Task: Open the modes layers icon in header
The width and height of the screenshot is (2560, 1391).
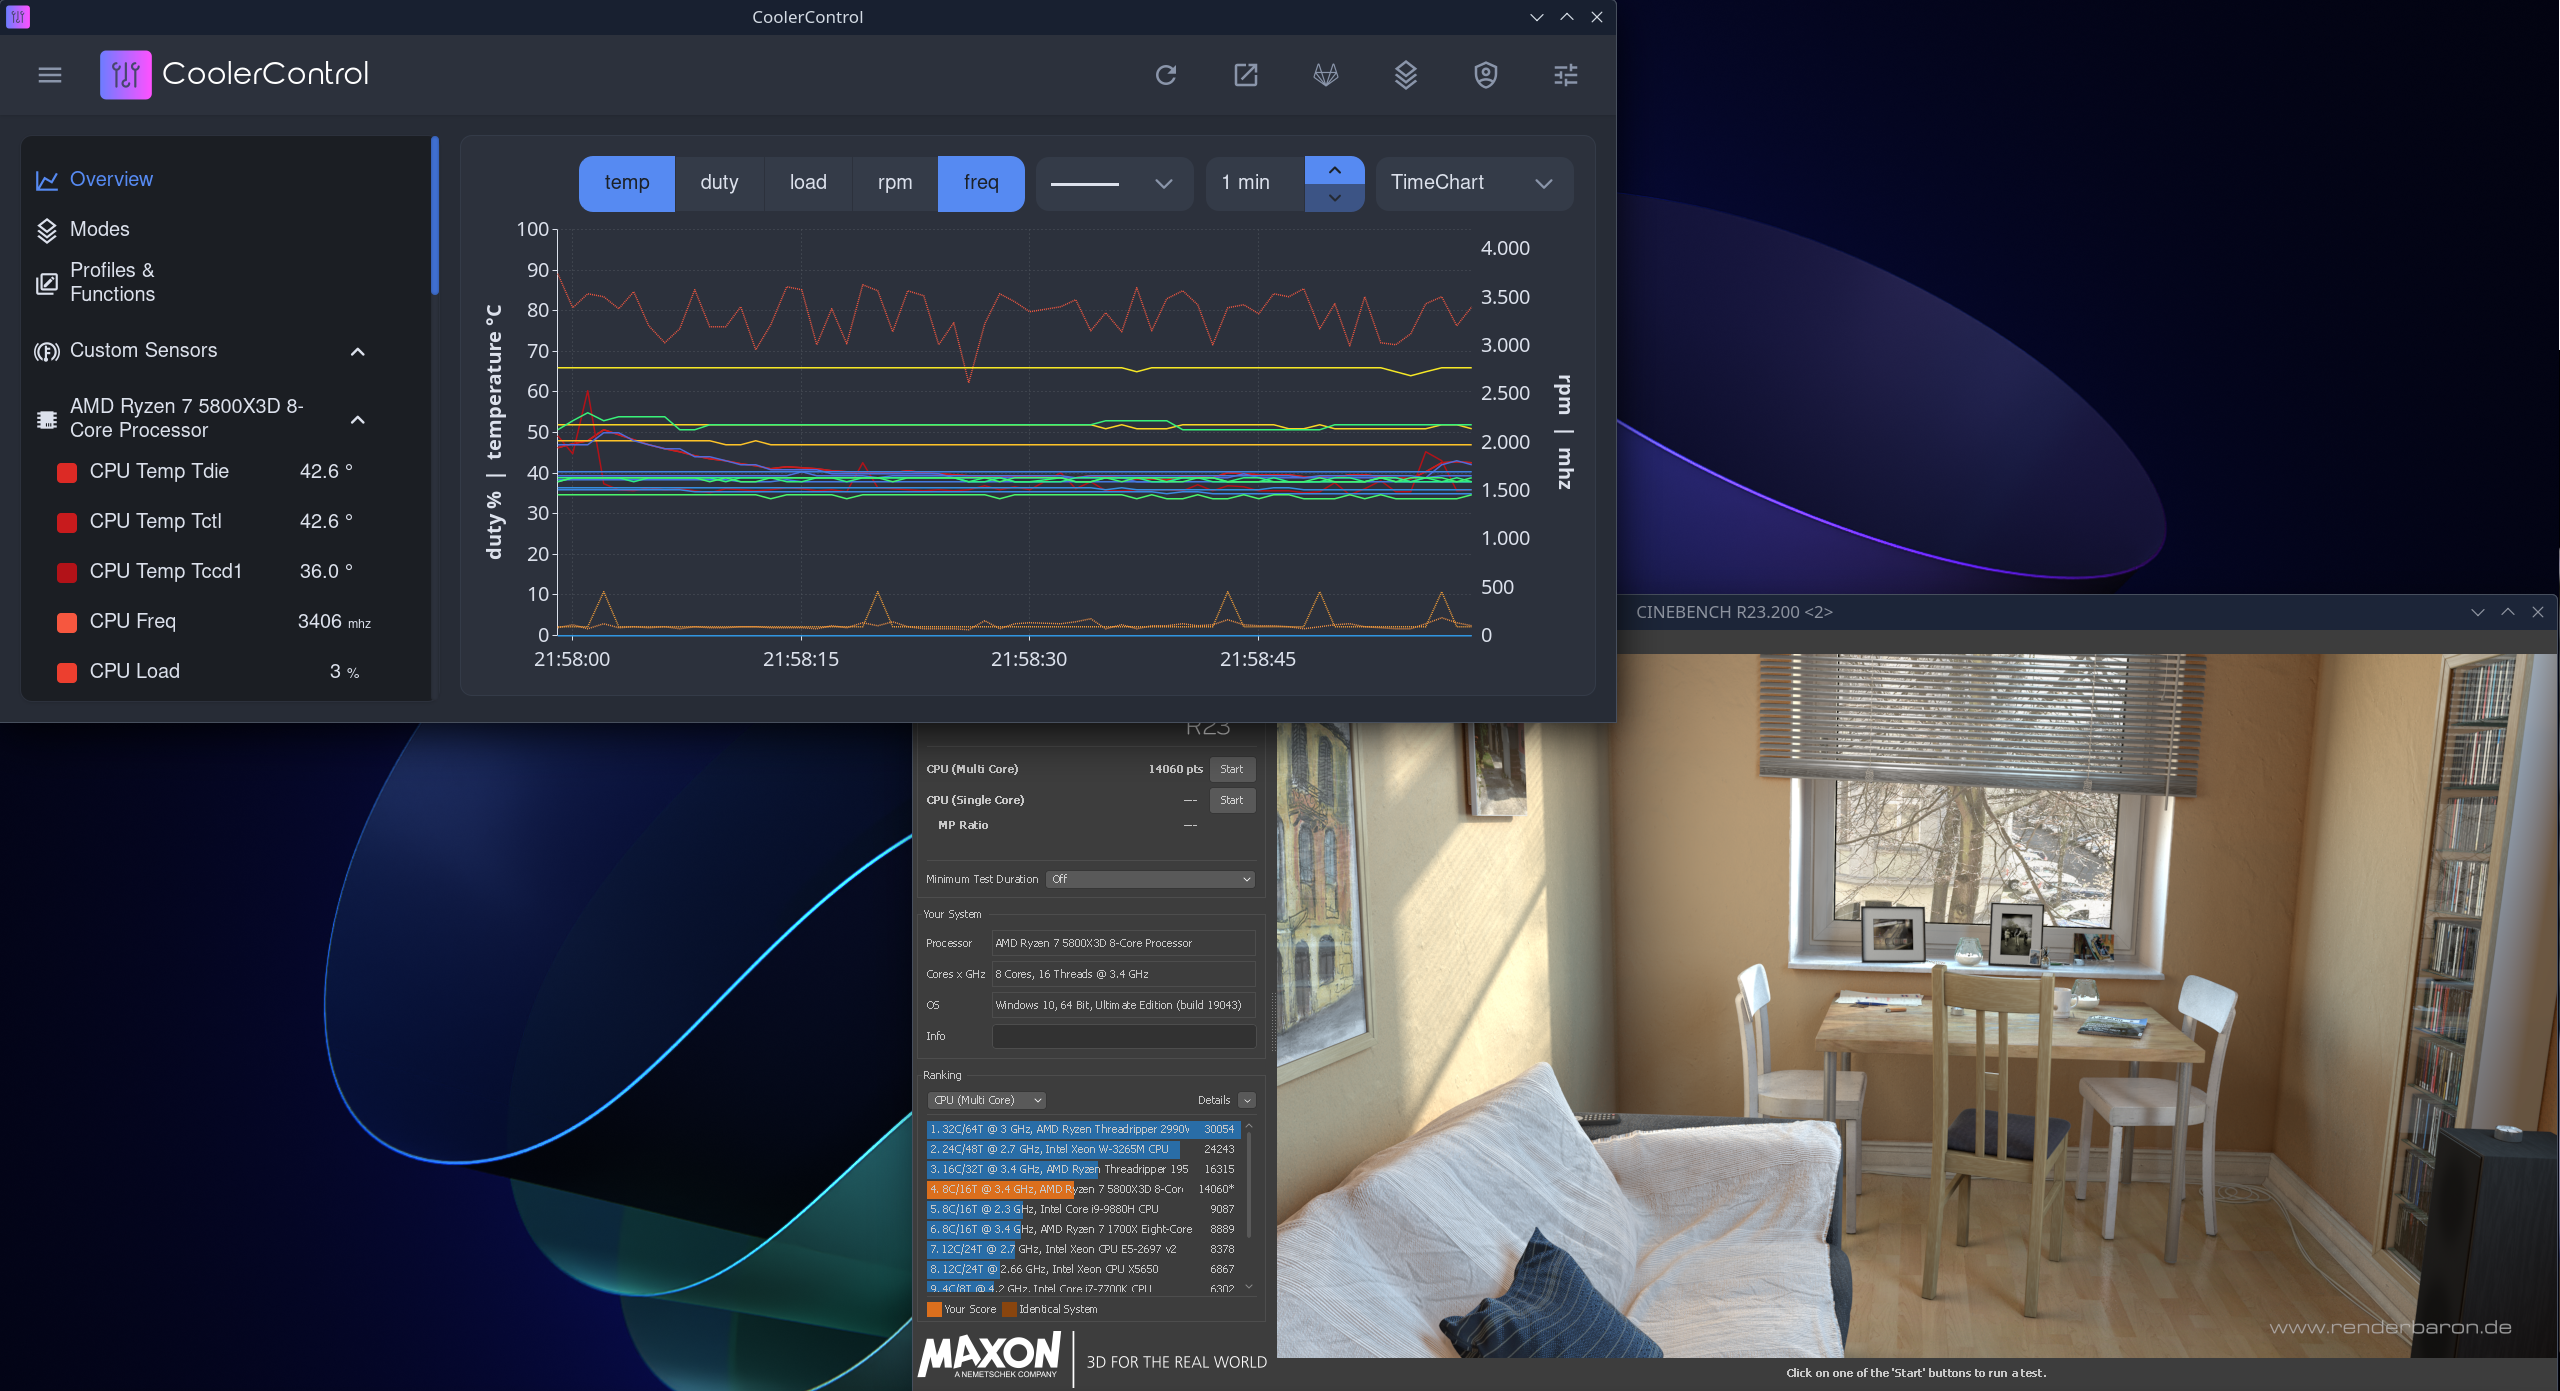Action: (1406, 75)
